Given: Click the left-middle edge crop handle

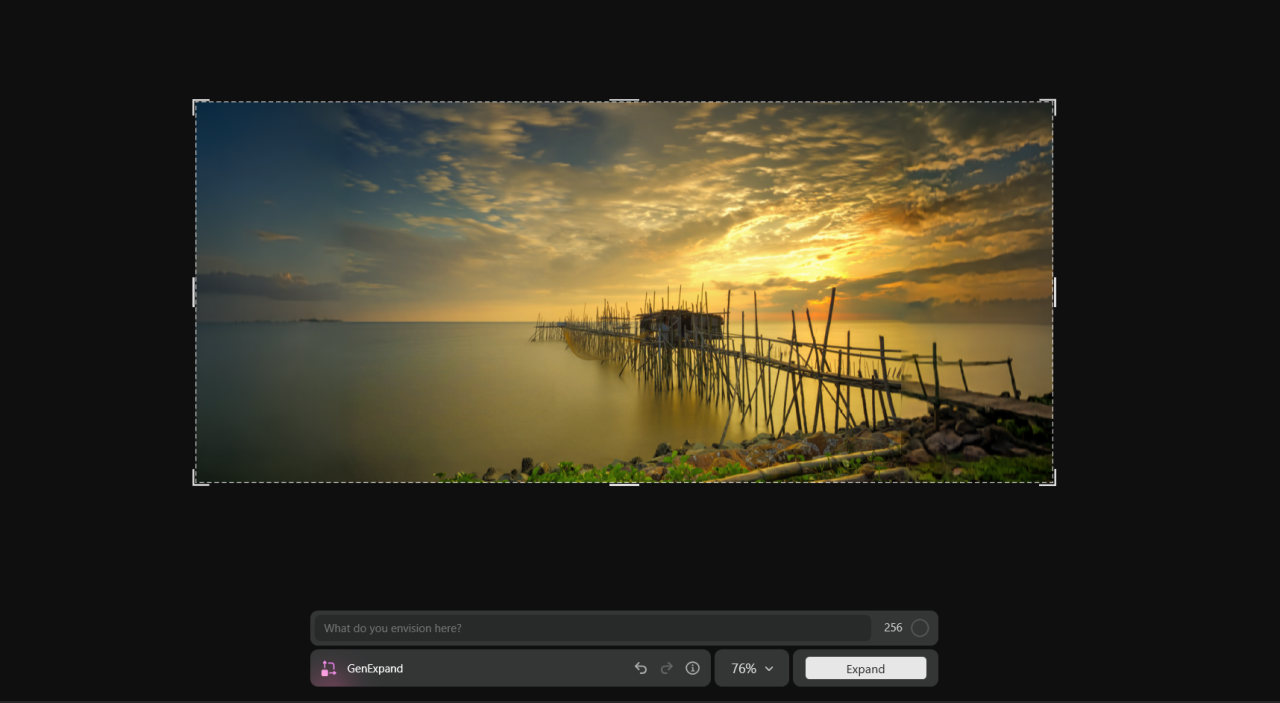Looking at the screenshot, I should (x=194, y=292).
